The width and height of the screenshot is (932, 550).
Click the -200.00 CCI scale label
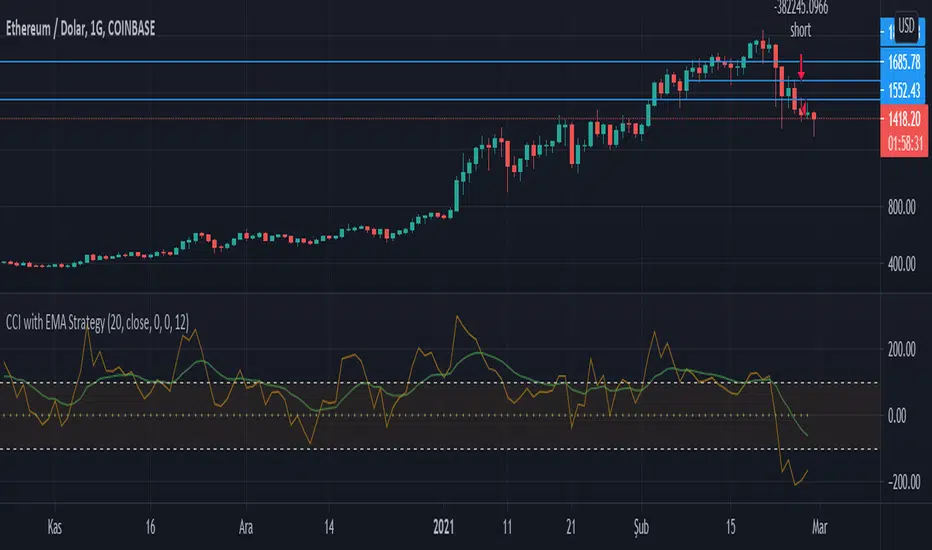click(x=901, y=482)
